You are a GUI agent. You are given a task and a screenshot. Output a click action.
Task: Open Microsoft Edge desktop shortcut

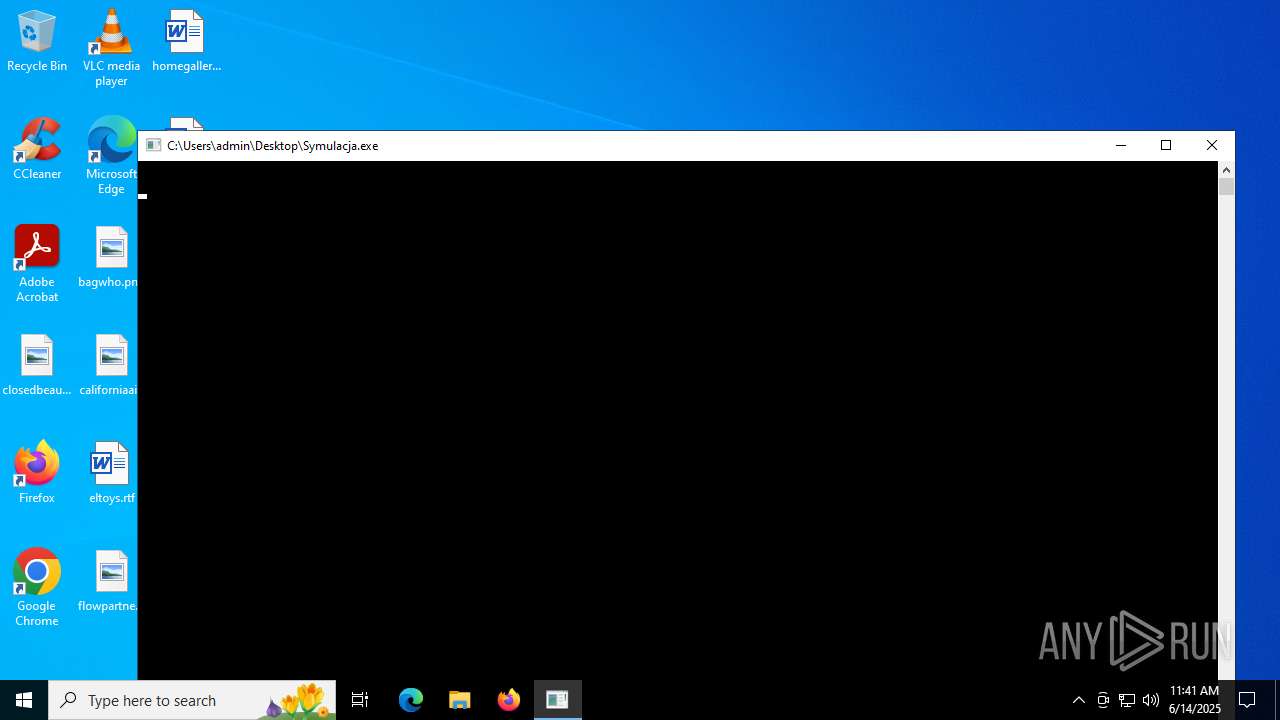[x=111, y=156]
